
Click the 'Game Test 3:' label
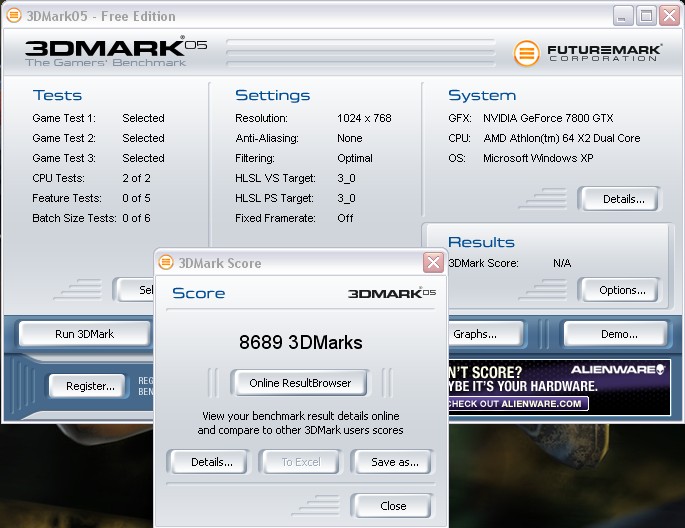click(x=64, y=158)
